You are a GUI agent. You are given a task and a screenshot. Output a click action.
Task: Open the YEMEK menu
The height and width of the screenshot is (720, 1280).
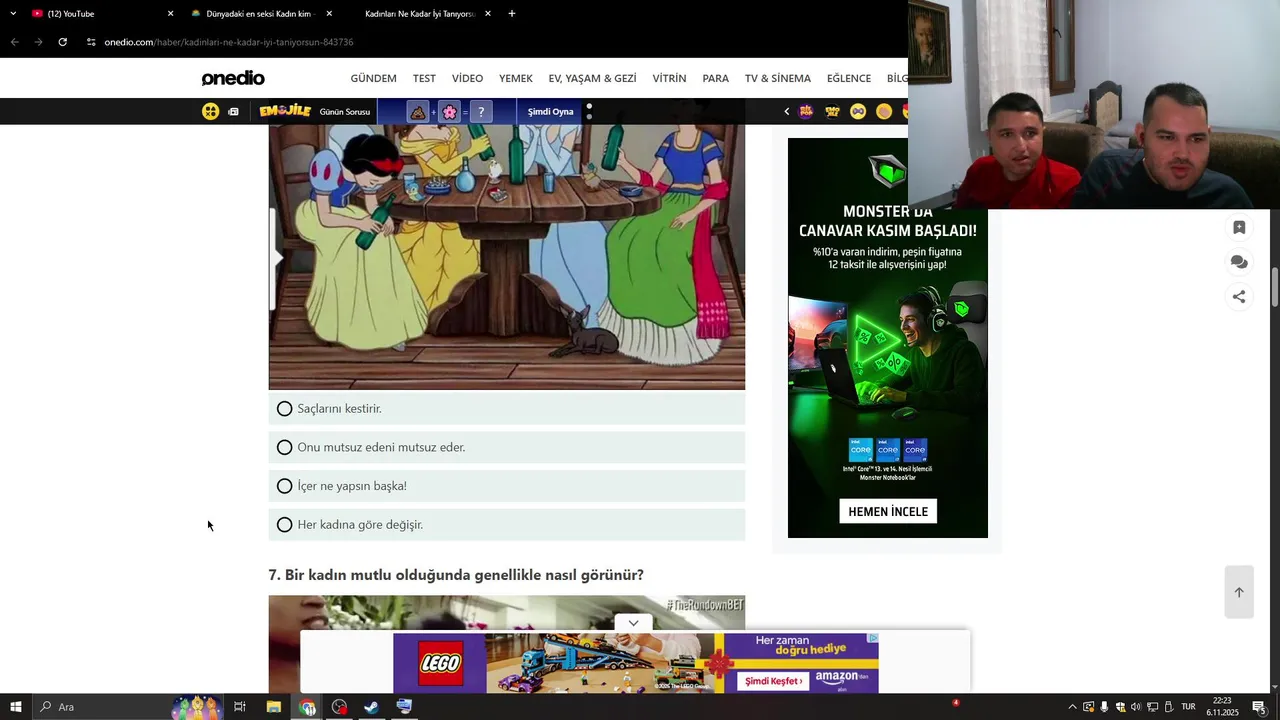[516, 78]
